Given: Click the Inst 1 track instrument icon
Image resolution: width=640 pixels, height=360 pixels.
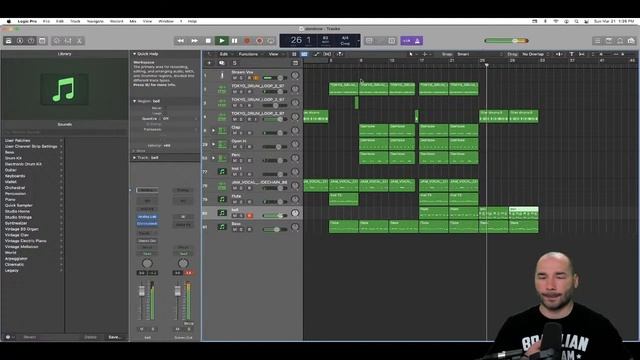Looking at the screenshot, I should point(222,172).
